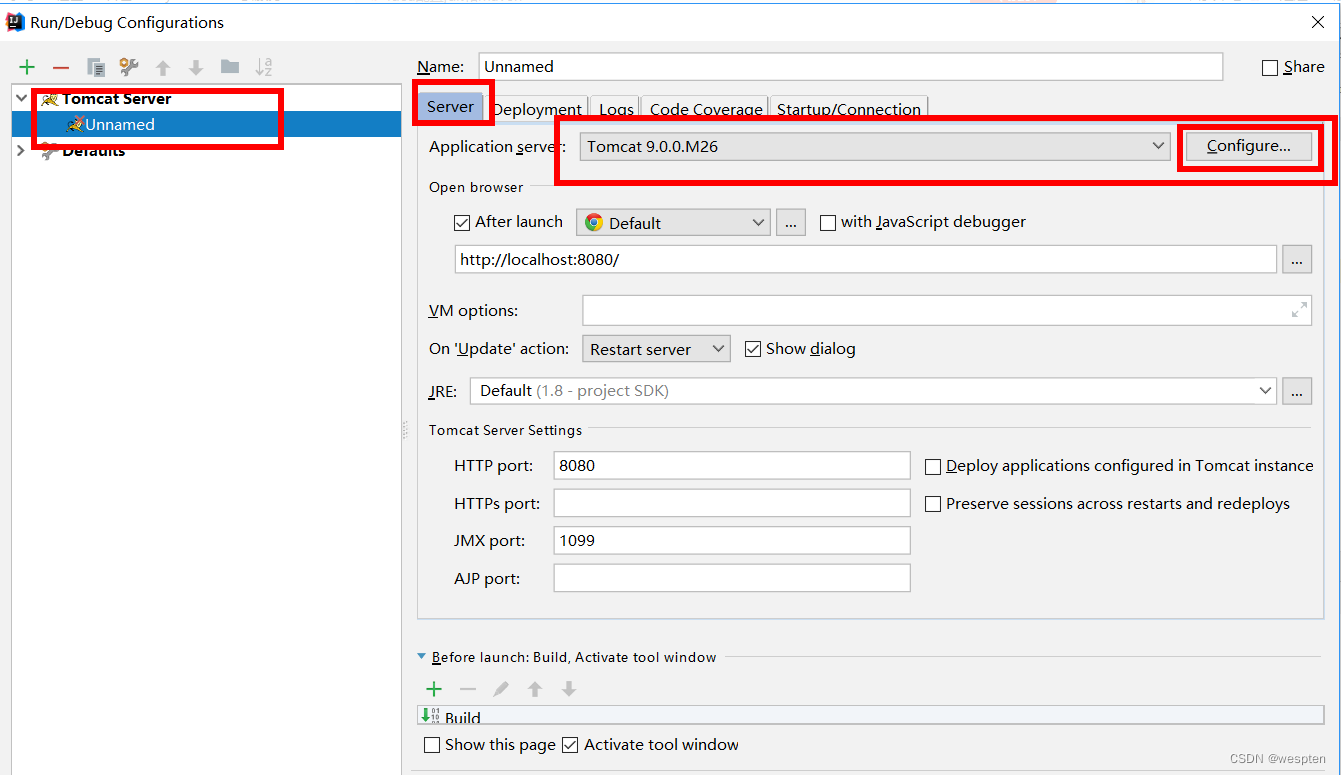
Task: Click AJP port field
Action: [732, 578]
